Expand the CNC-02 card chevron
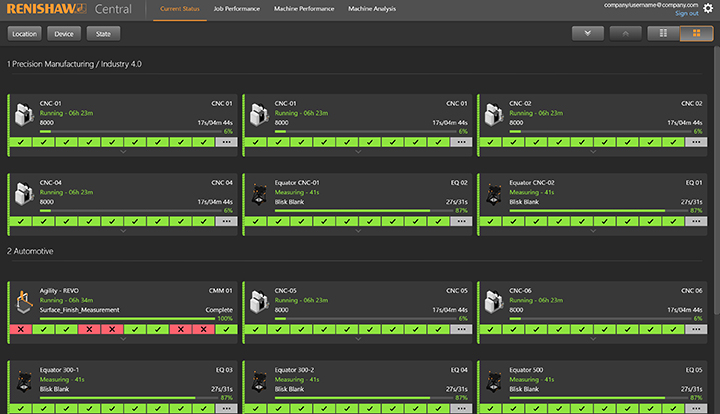The height and width of the screenshot is (414, 720). (593, 152)
